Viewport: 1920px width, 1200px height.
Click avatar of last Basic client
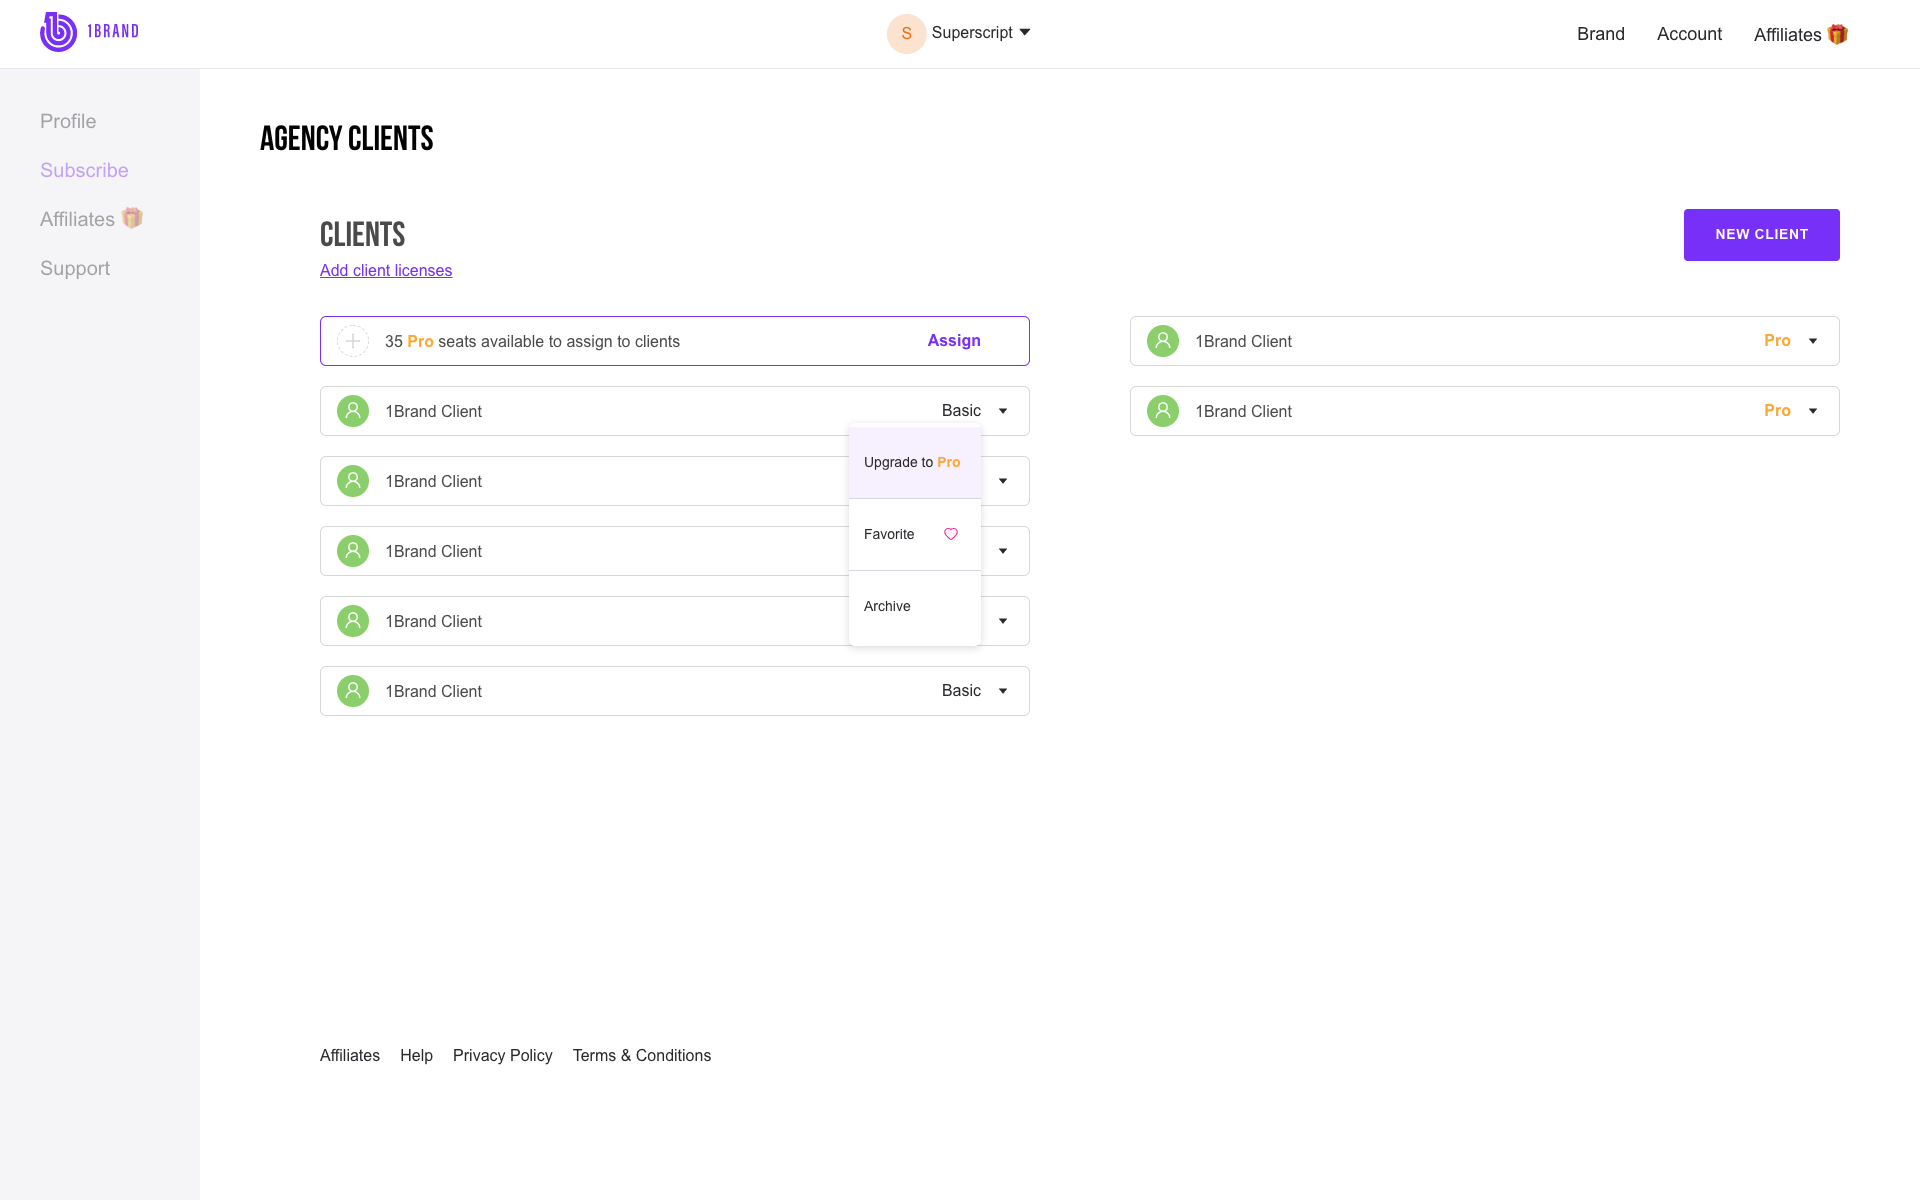[x=353, y=691]
